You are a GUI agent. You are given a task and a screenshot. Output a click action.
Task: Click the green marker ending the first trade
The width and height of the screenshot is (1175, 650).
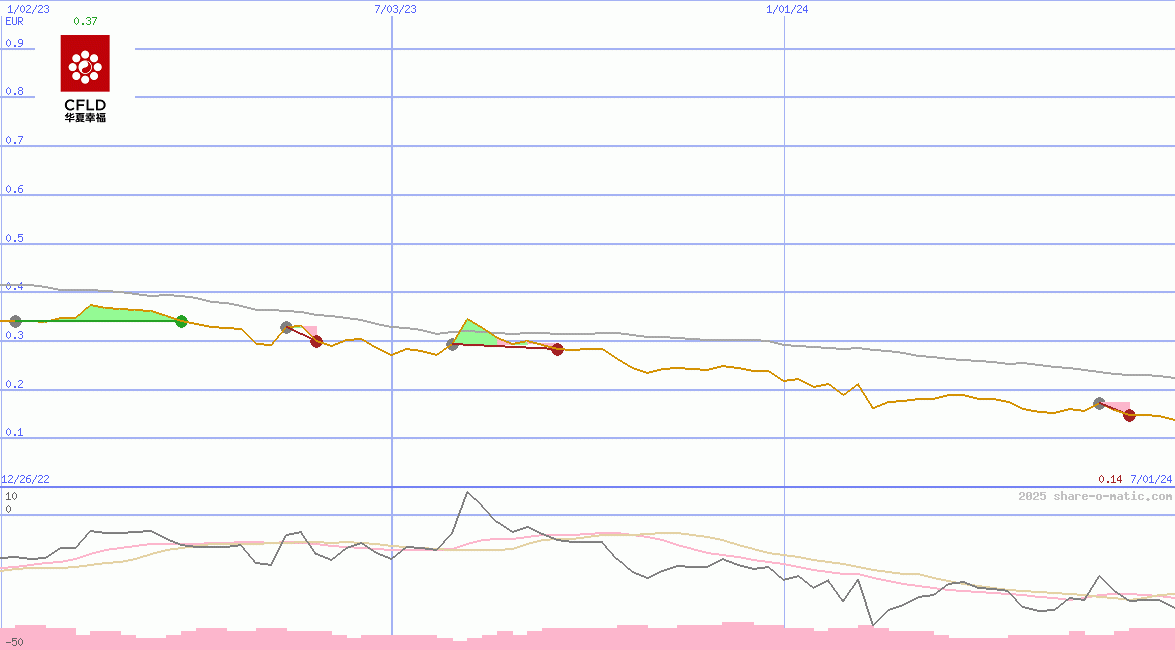[x=181, y=321]
